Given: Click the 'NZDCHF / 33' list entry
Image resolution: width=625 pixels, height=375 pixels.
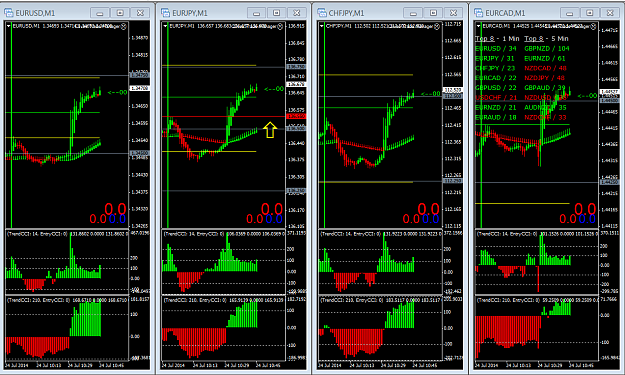Looking at the screenshot, I should click(x=545, y=118).
